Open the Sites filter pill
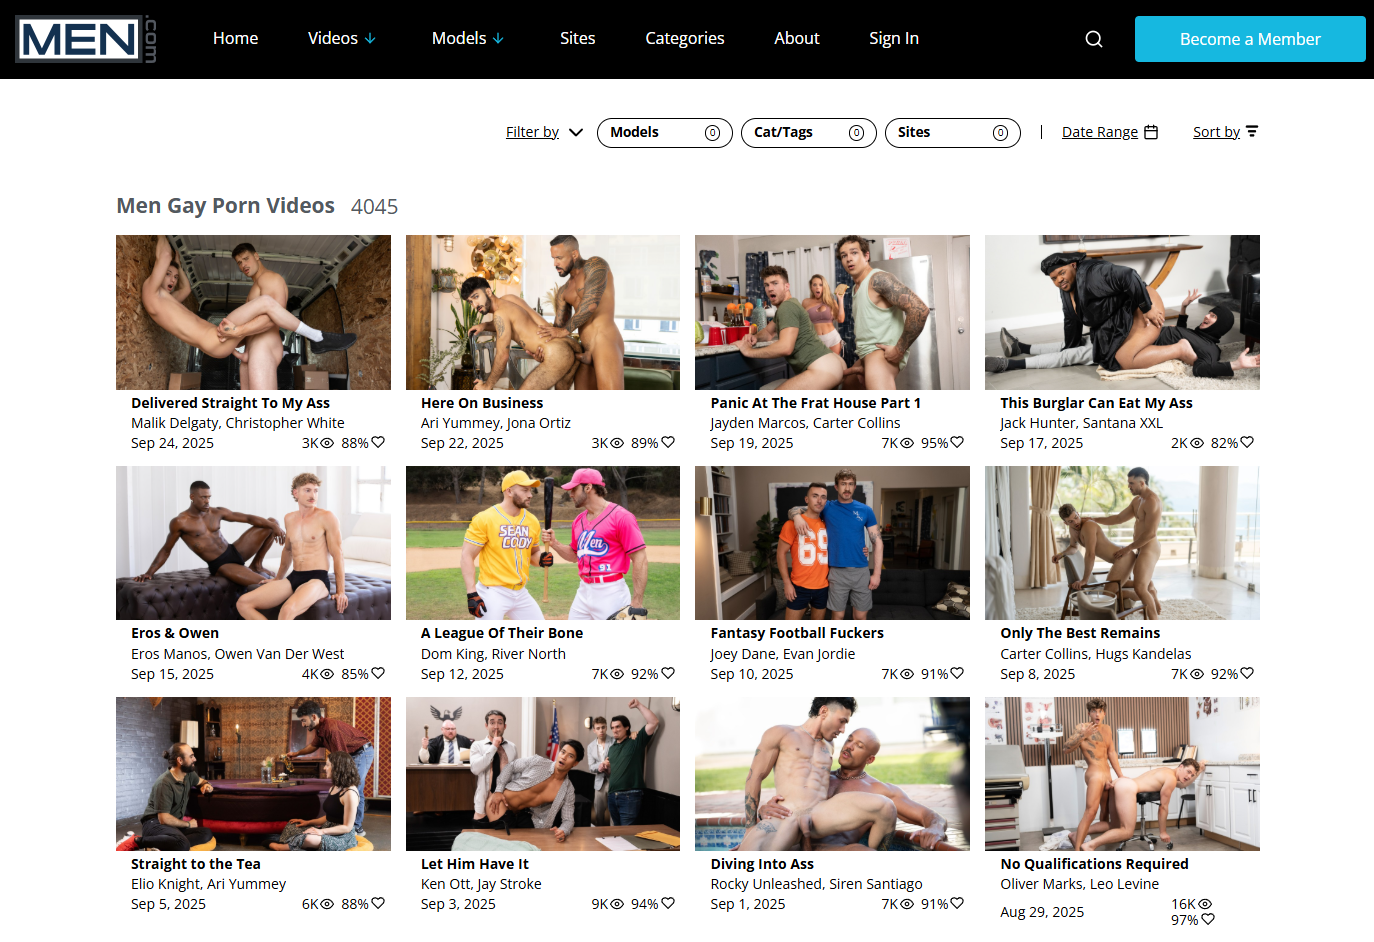This screenshot has height=942, width=1374. [952, 133]
